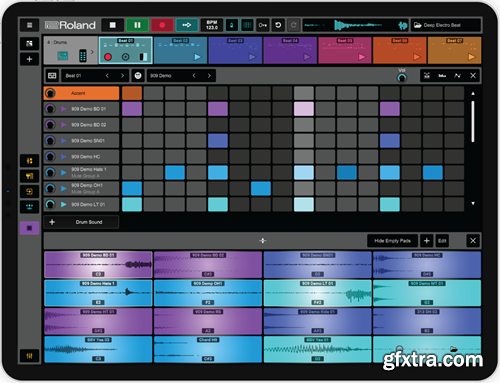Toggle first step of Accent row

132,93
